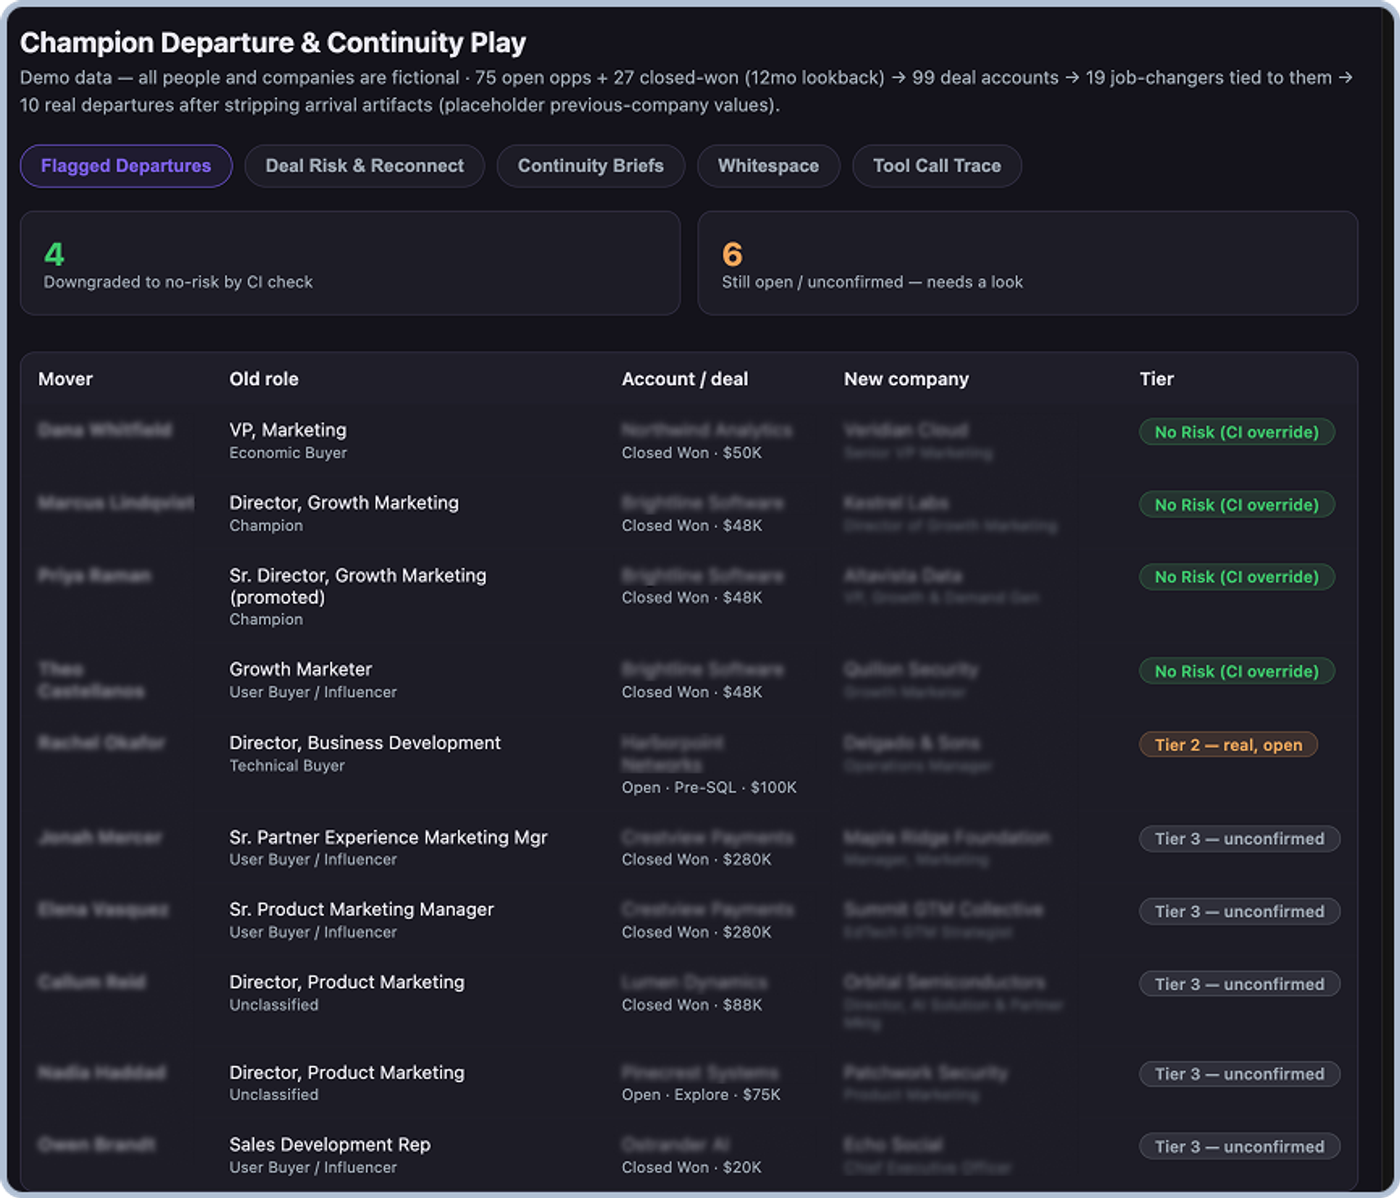Viewport: 1400px width, 1198px height.
Task: Click Tier 3 badge in Sales Development Rep row
Action: point(1240,1147)
